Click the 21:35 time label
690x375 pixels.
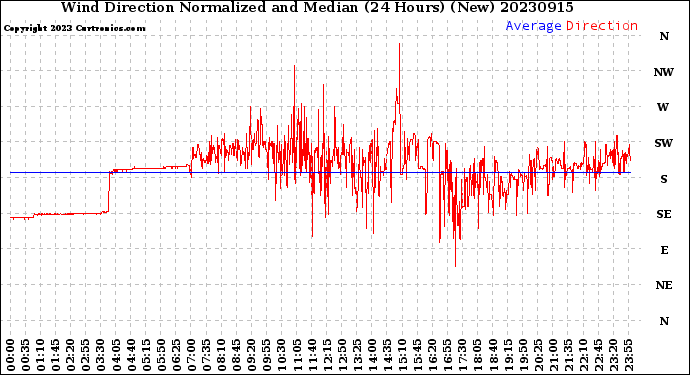(568, 355)
